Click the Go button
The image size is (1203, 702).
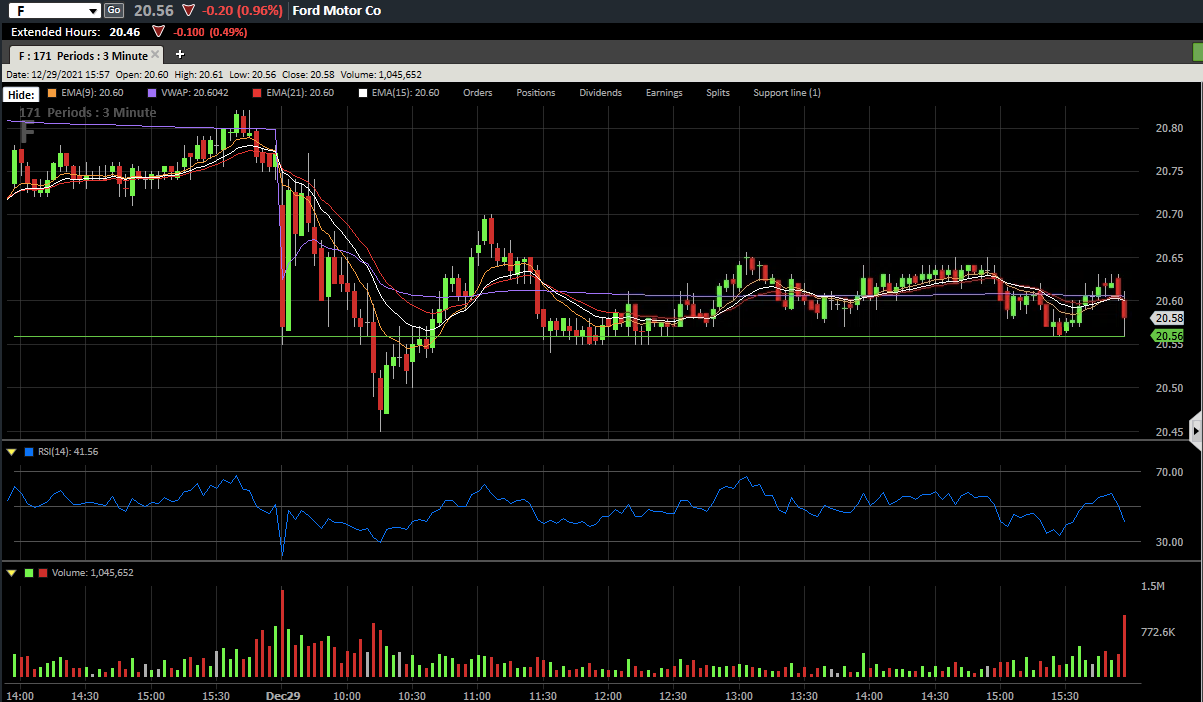click(114, 10)
